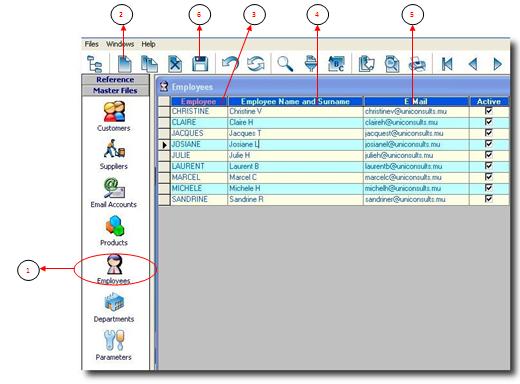Click the Filter funnel icon
Screen dimensions: 520x384
(x=311, y=64)
